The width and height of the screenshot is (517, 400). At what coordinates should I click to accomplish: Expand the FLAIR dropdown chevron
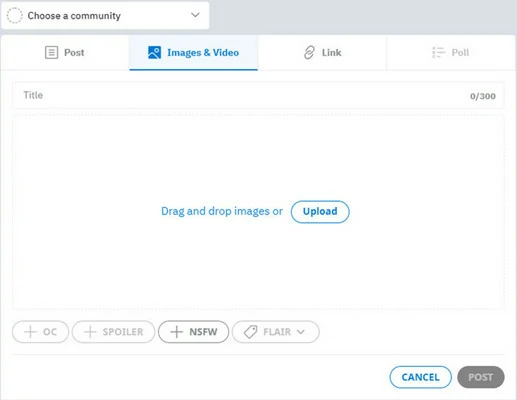pyautogui.click(x=301, y=332)
